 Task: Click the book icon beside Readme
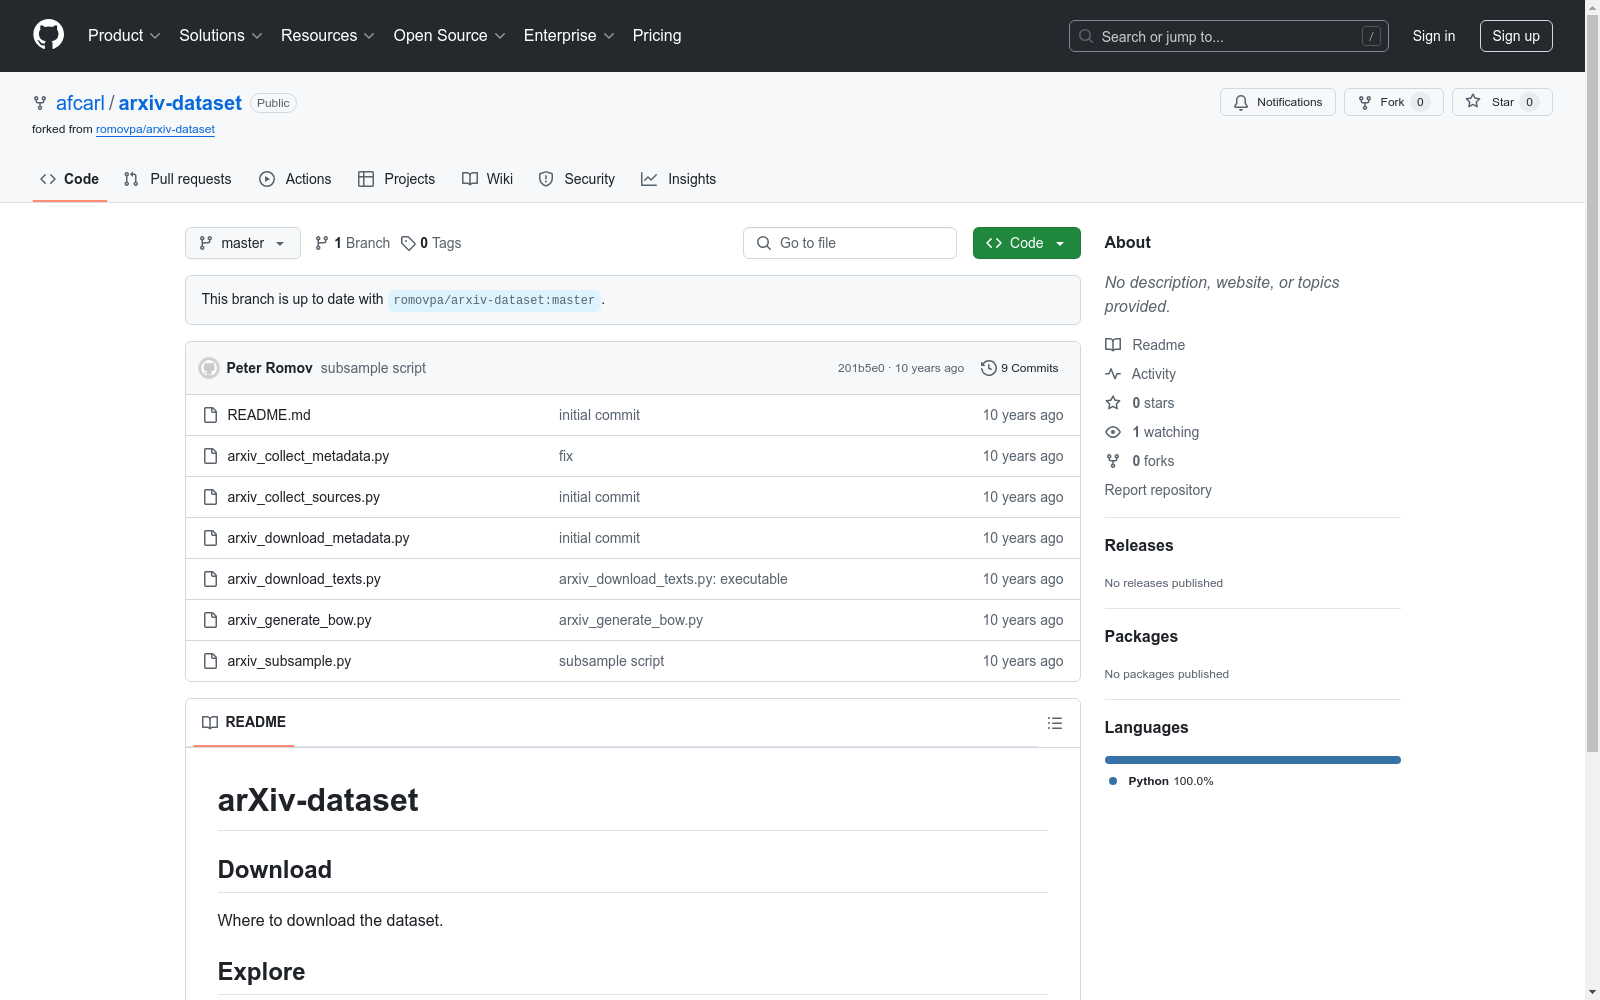tap(1113, 345)
